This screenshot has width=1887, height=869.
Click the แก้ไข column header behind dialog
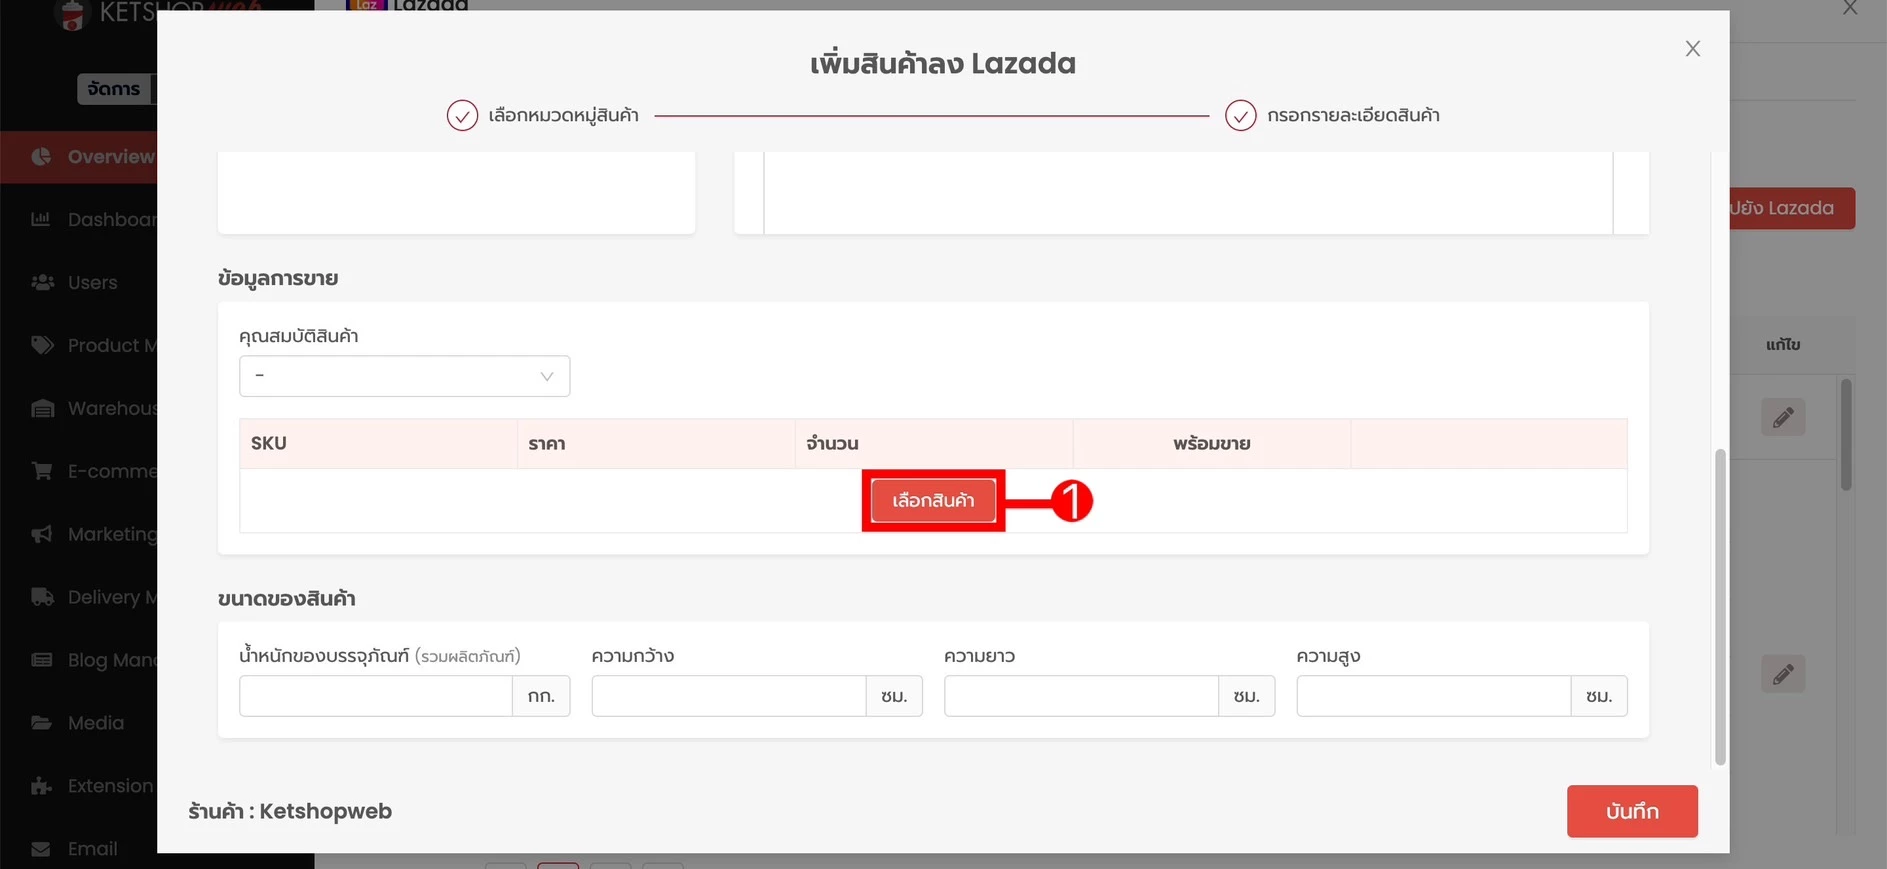click(x=1783, y=345)
